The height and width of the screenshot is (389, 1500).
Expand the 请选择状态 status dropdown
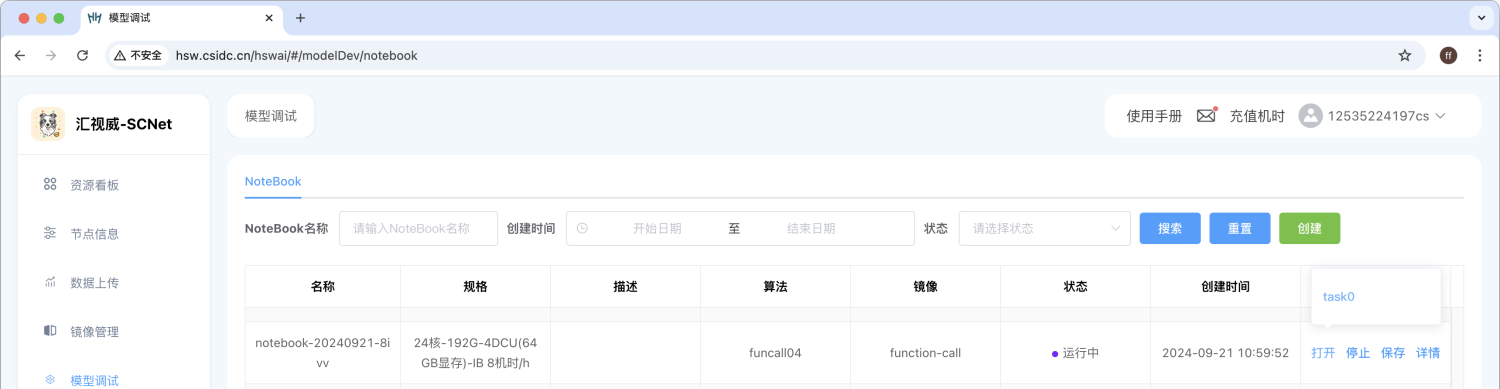tap(1045, 228)
